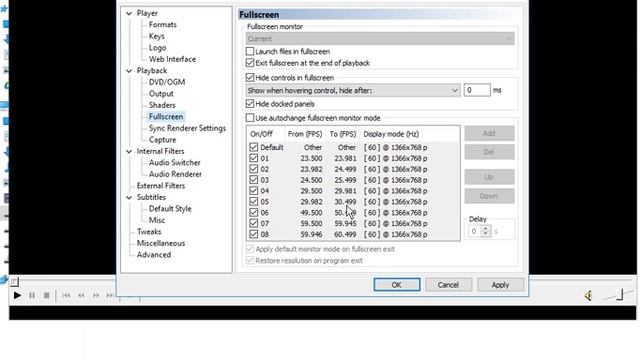
Task: Select Misc under Subtitles
Action: tap(157, 220)
